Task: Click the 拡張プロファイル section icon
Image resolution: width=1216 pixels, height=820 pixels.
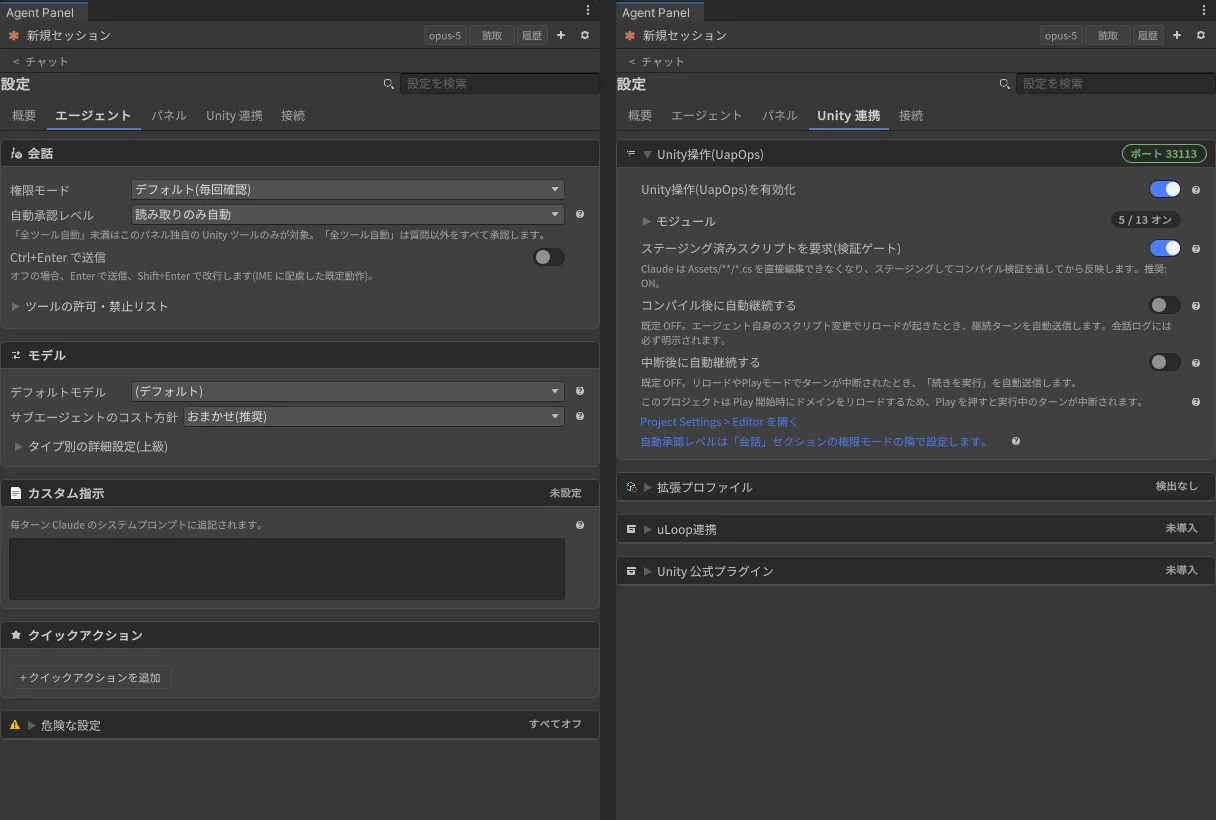Action: coord(631,487)
